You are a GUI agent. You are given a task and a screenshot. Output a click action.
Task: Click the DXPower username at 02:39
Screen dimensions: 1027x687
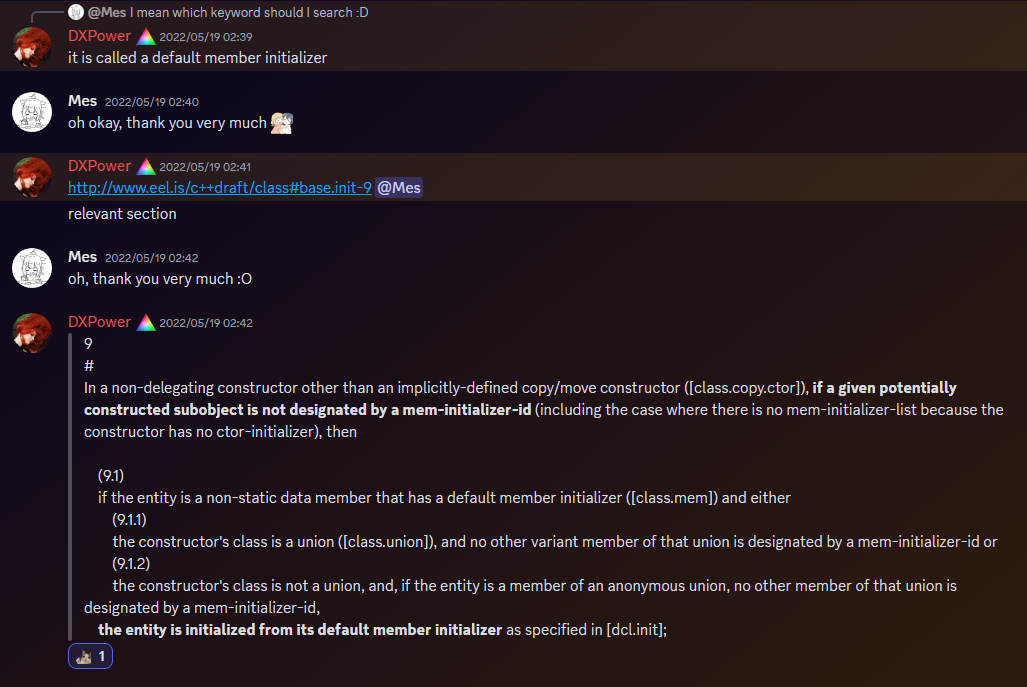(100, 36)
